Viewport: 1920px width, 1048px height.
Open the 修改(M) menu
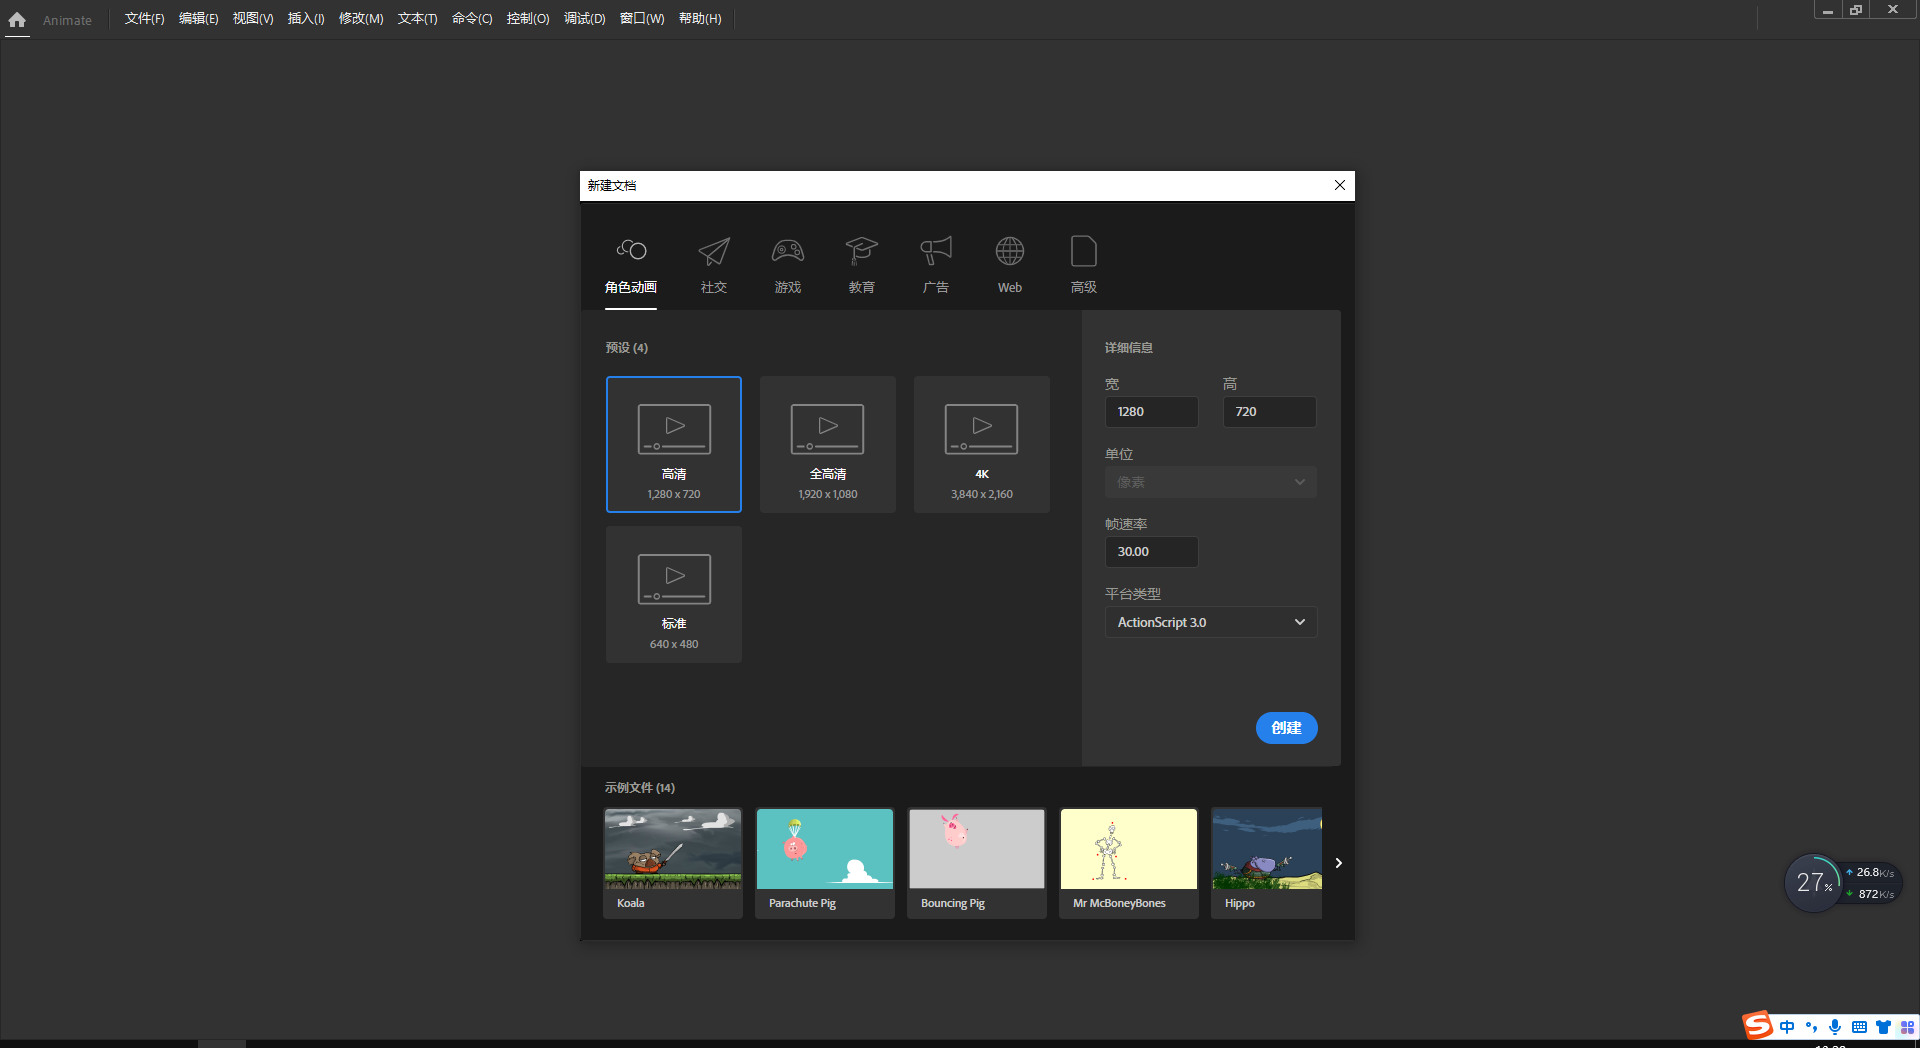tap(361, 19)
